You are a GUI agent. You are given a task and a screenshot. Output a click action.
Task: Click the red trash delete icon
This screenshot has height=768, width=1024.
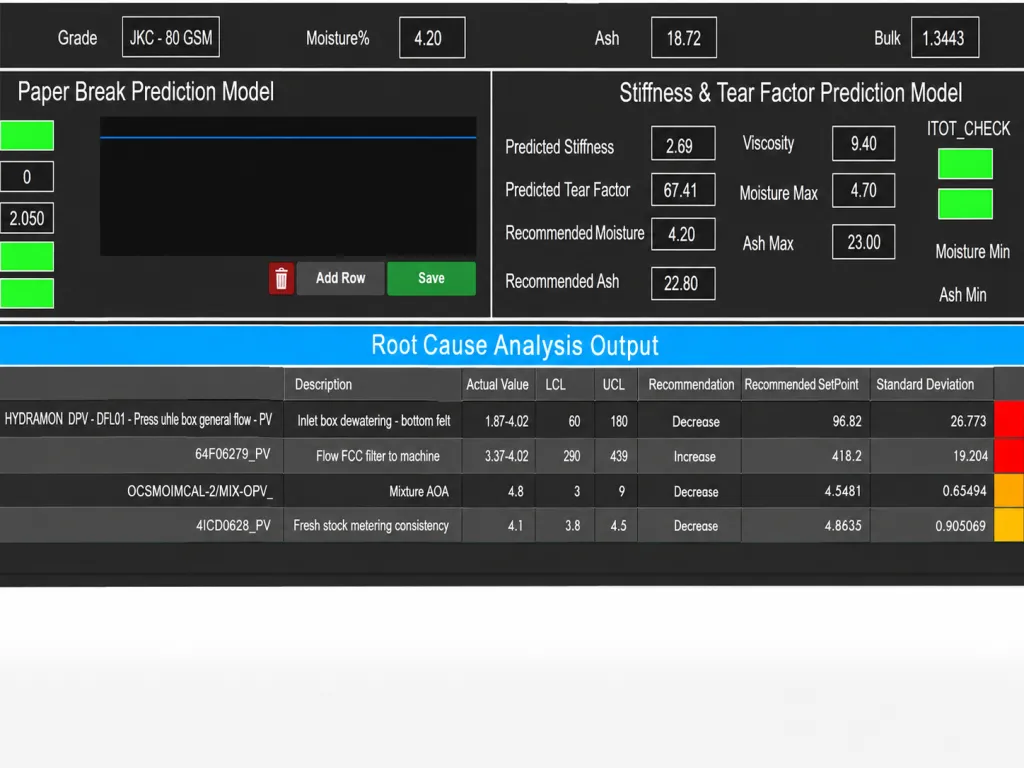281,279
